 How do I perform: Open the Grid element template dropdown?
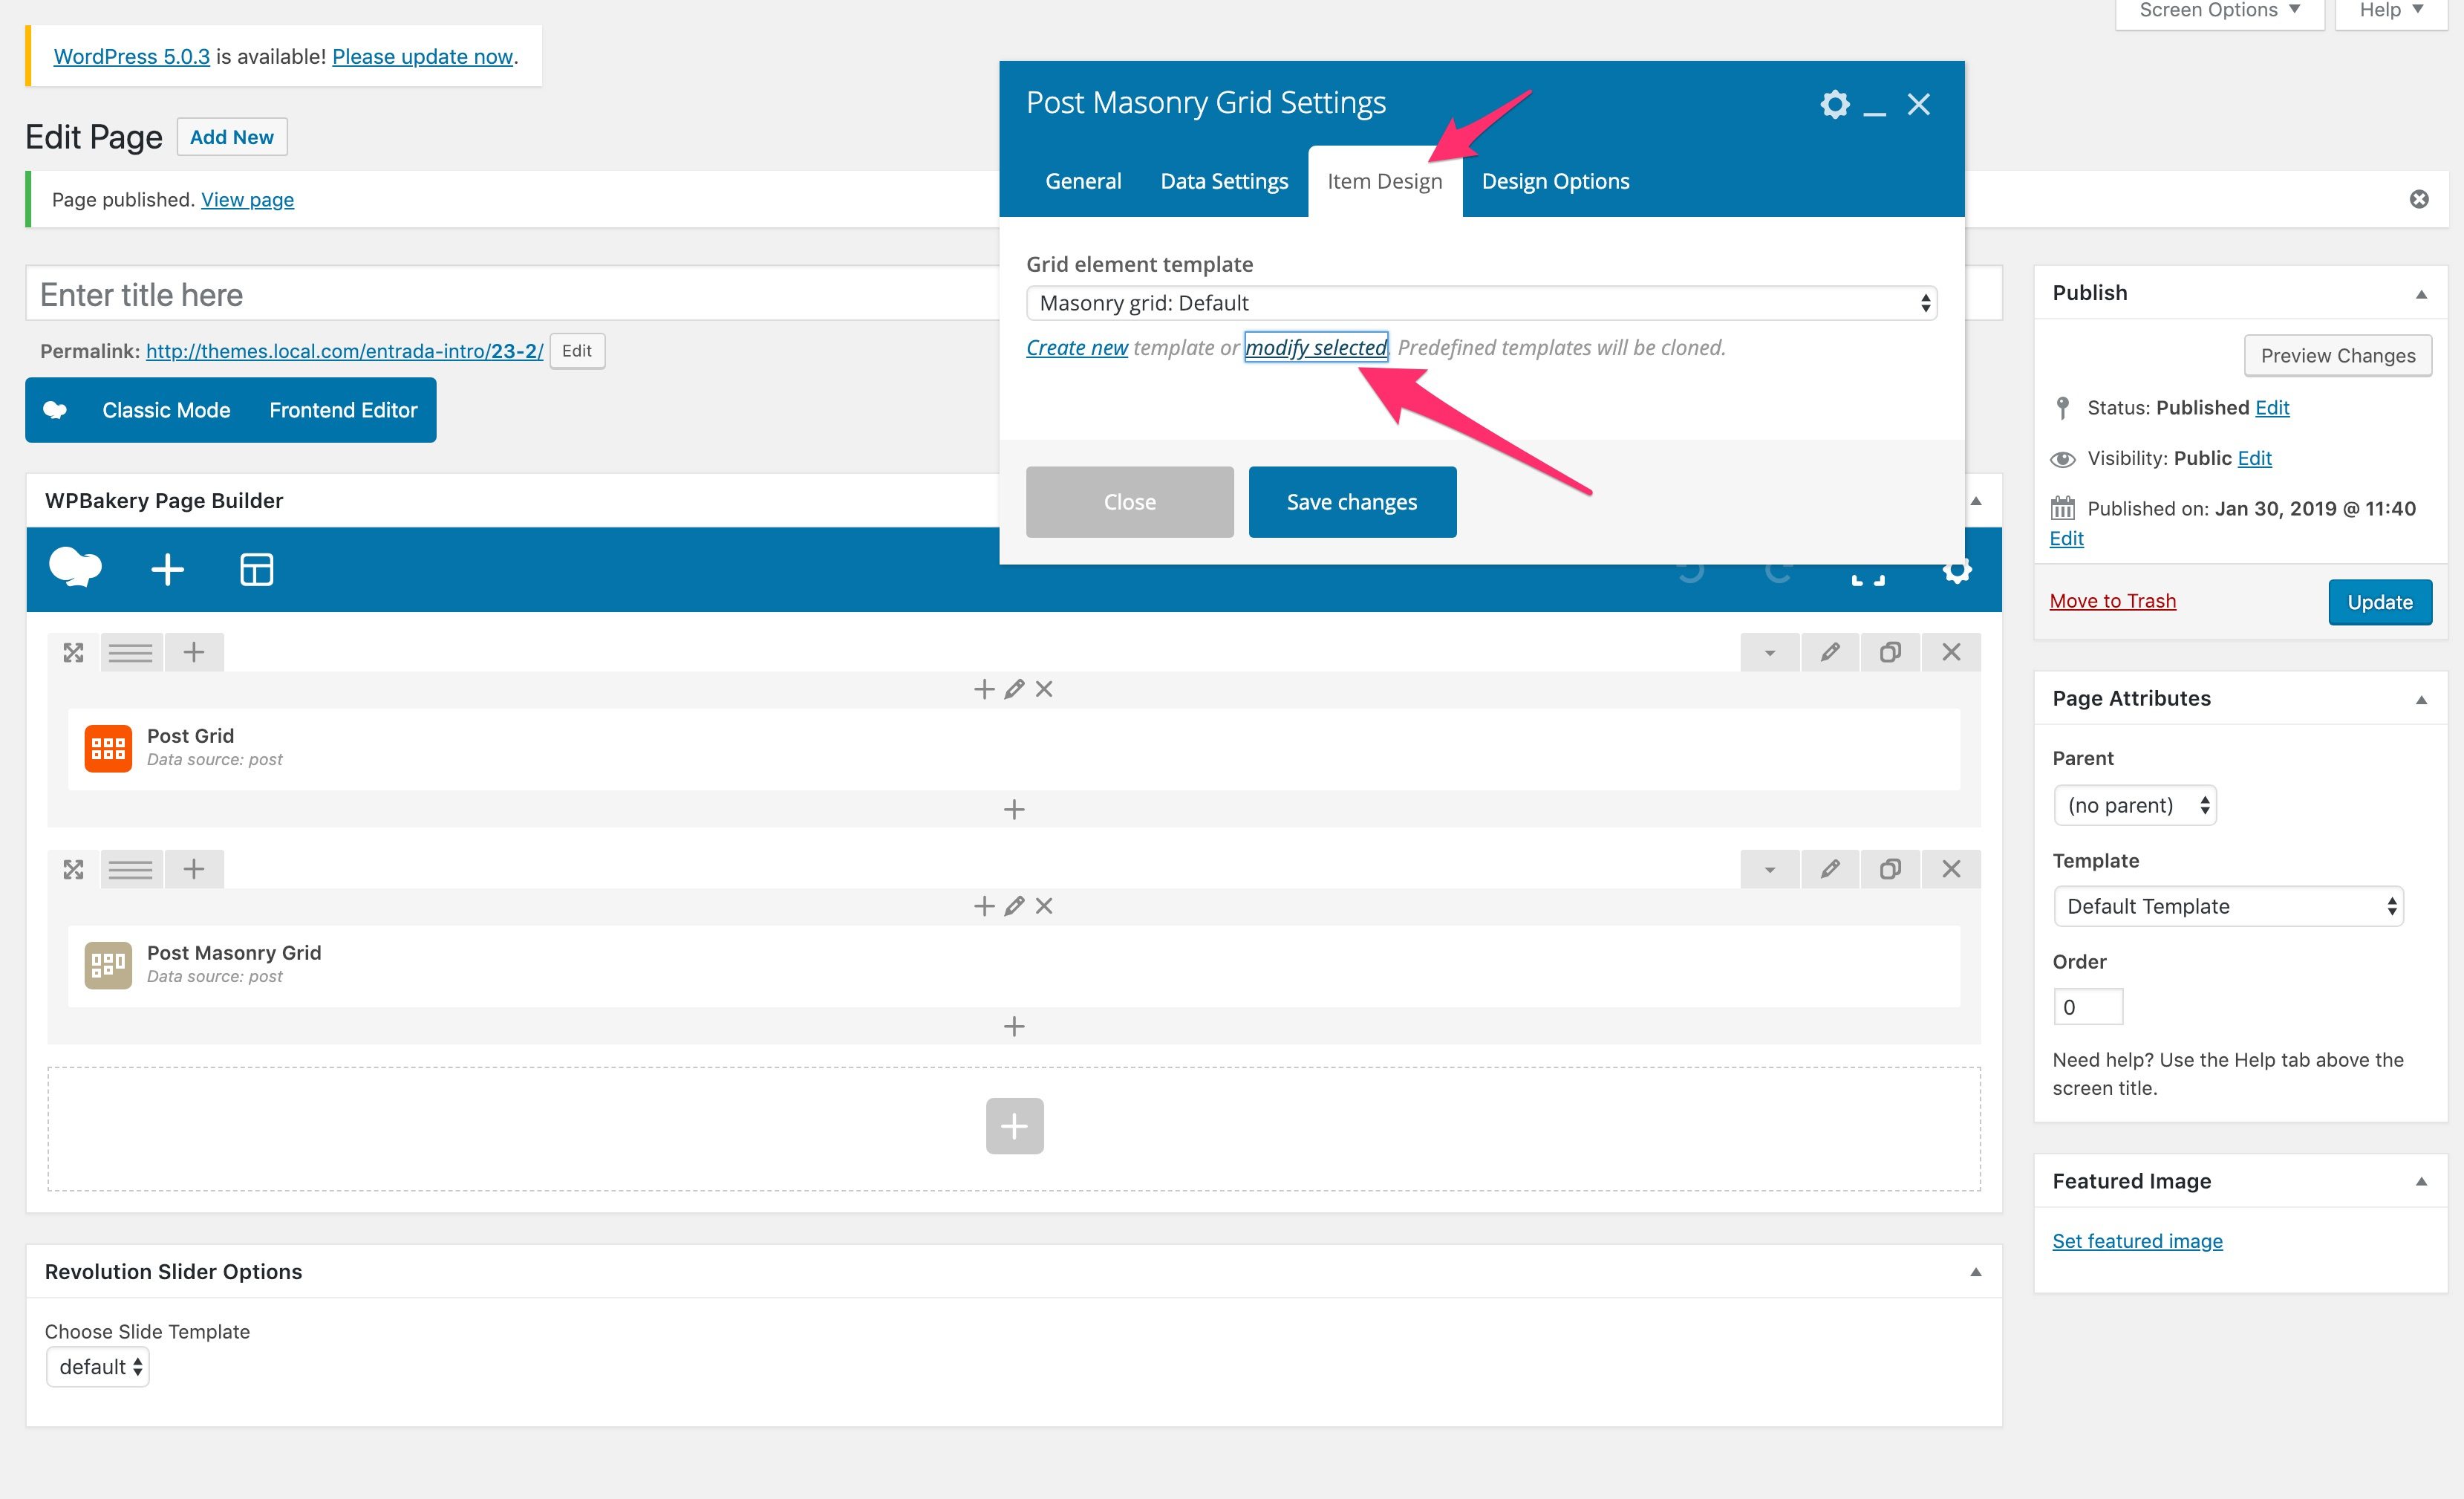click(1482, 303)
